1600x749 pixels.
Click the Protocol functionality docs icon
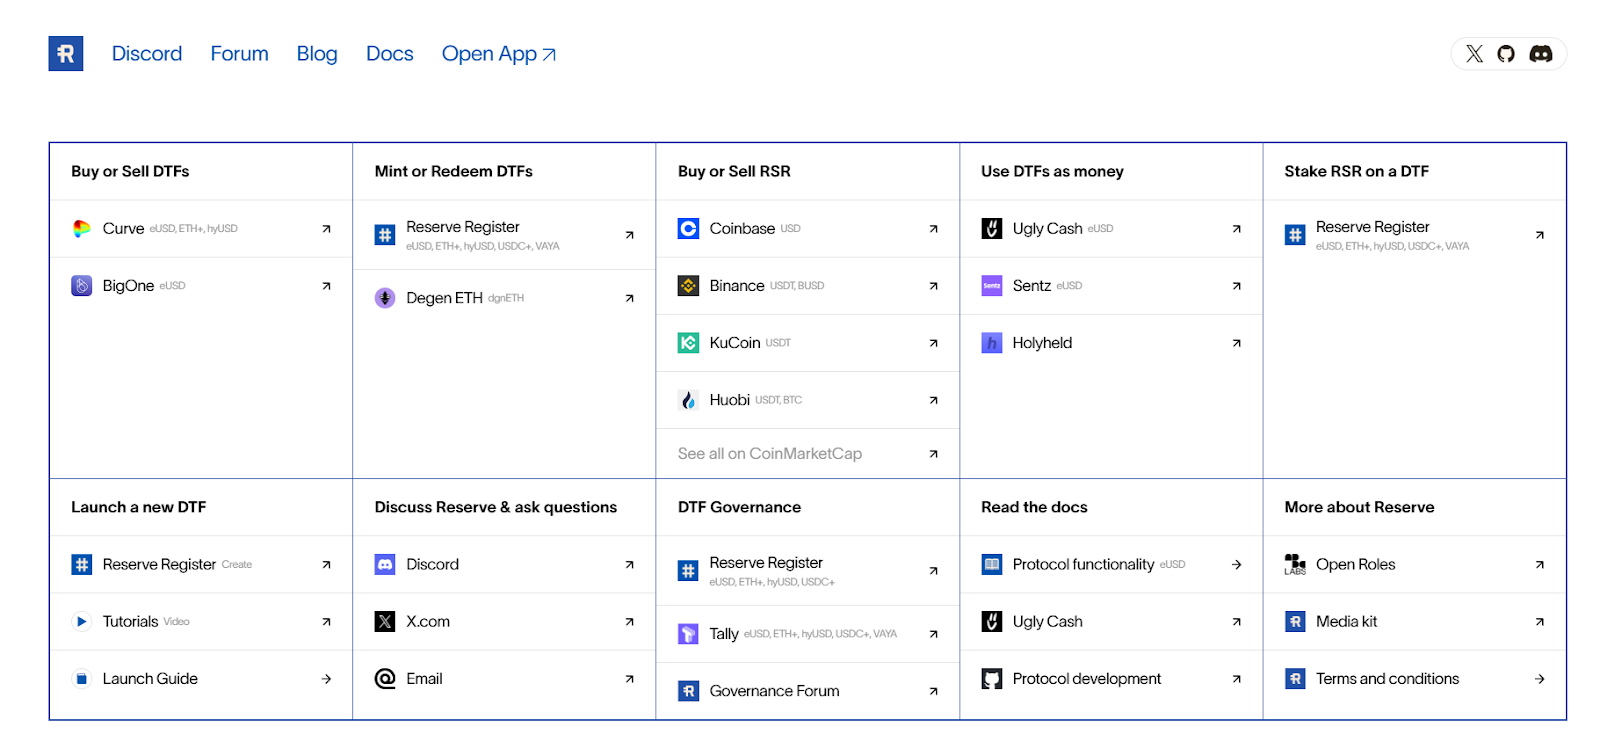[x=992, y=565]
